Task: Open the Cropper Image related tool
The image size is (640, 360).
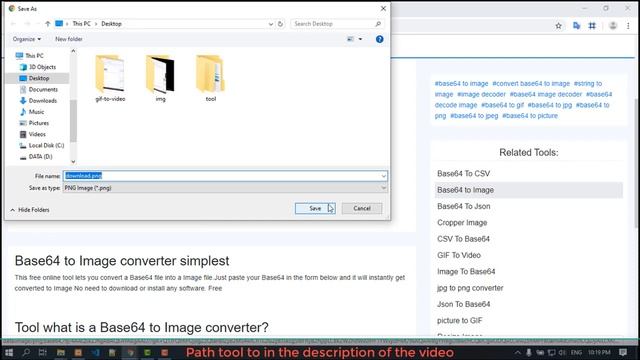Action: tap(462, 223)
